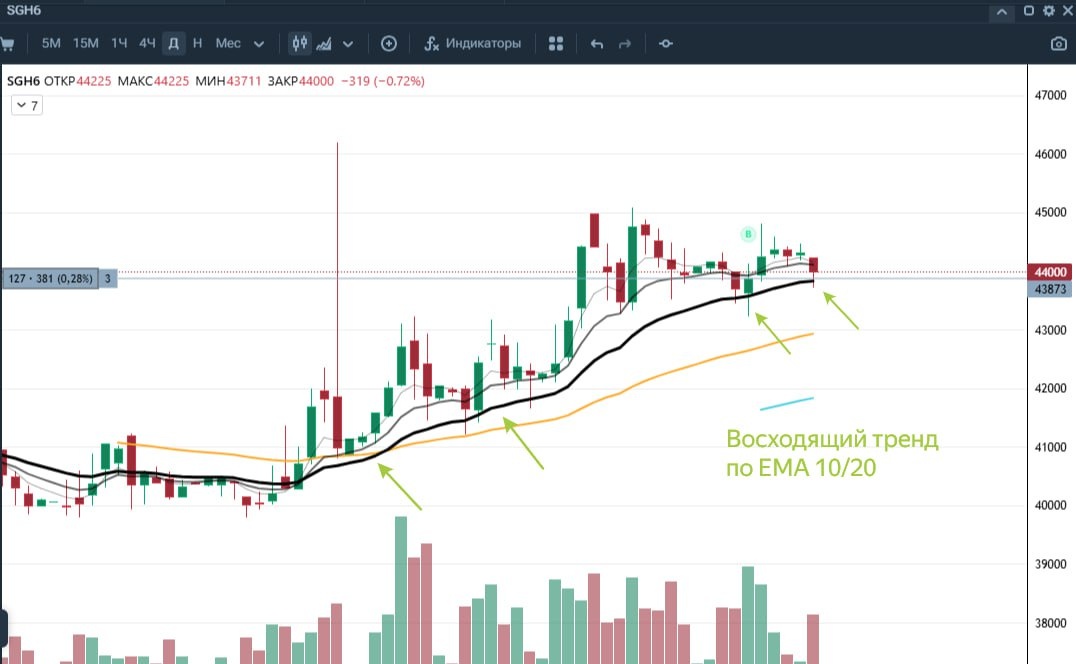Select the 5M timeframe
Screen dimensions: 1076x664
(x=51, y=43)
